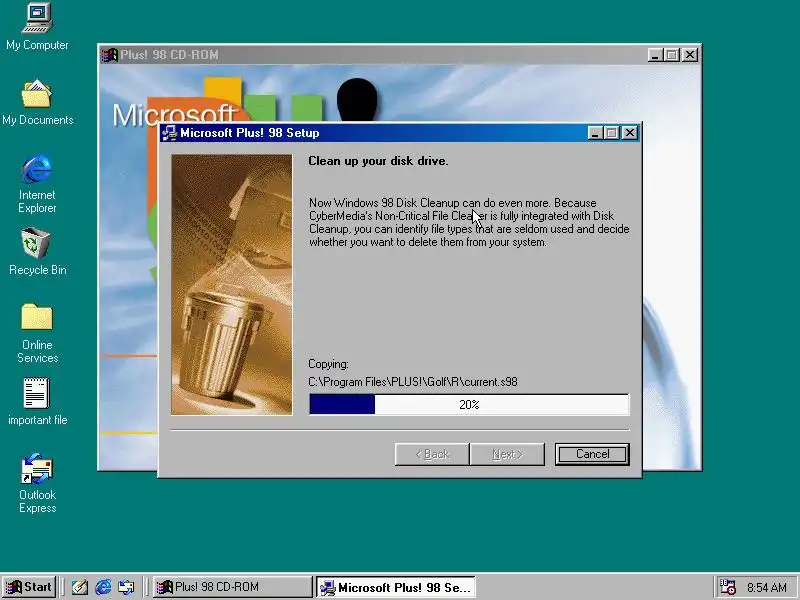Open the Start menu

click(x=29, y=587)
